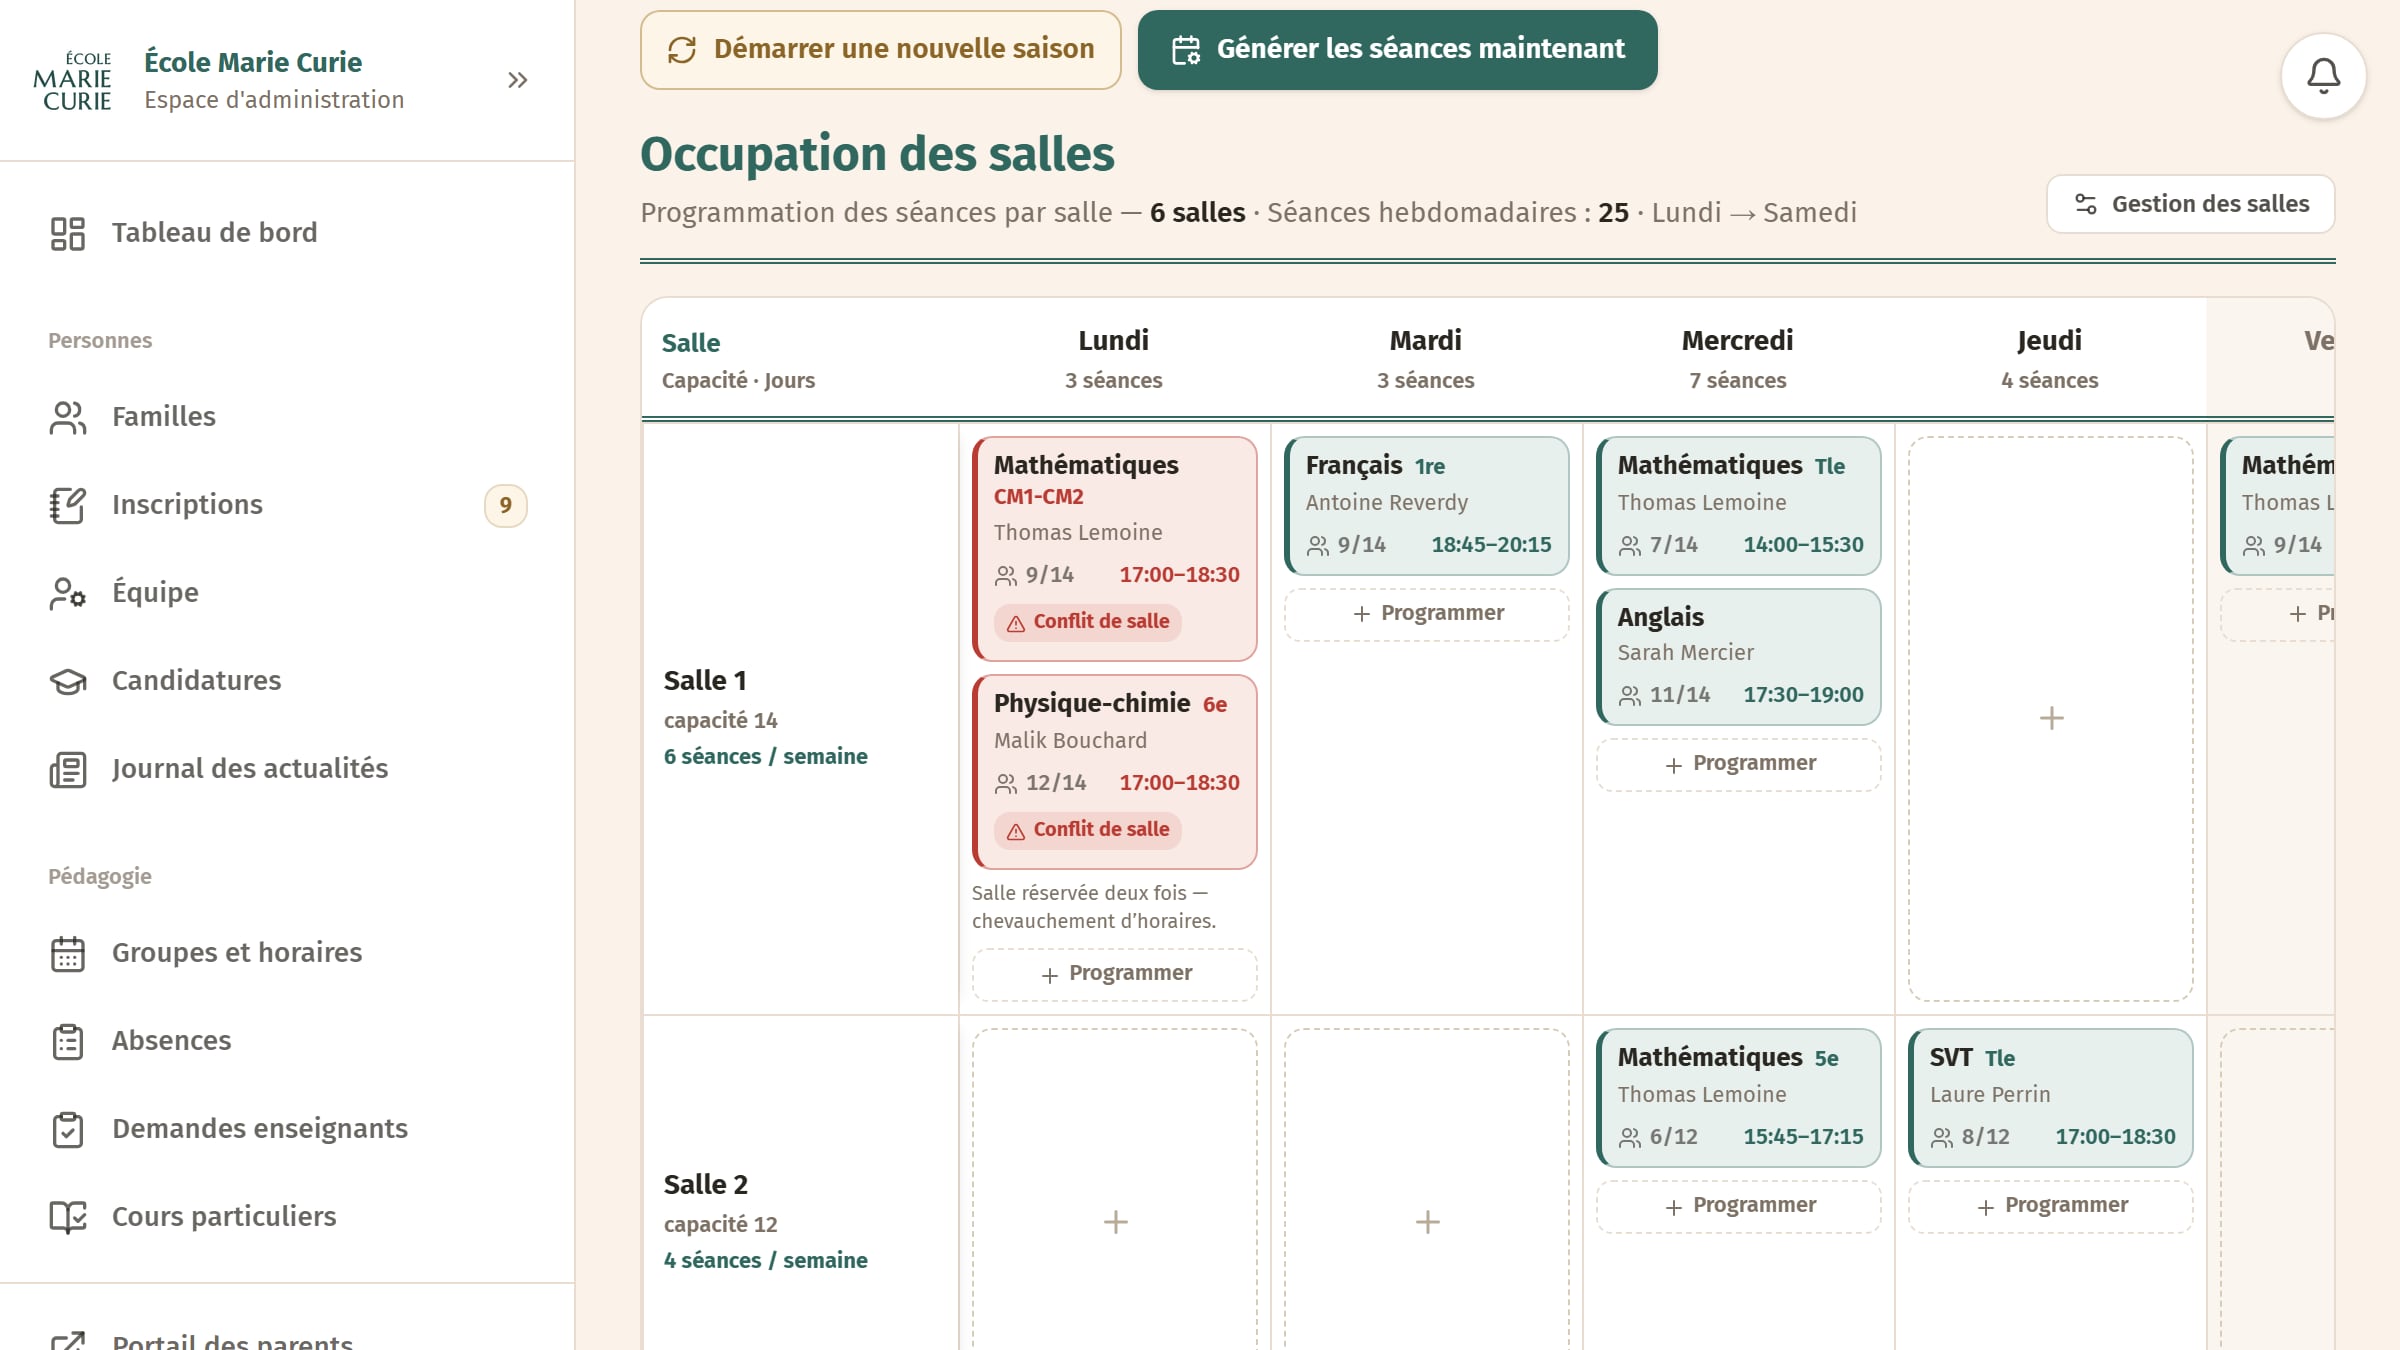
Task: Click Programmer under Salle 1 Lundi
Action: (1114, 974)
